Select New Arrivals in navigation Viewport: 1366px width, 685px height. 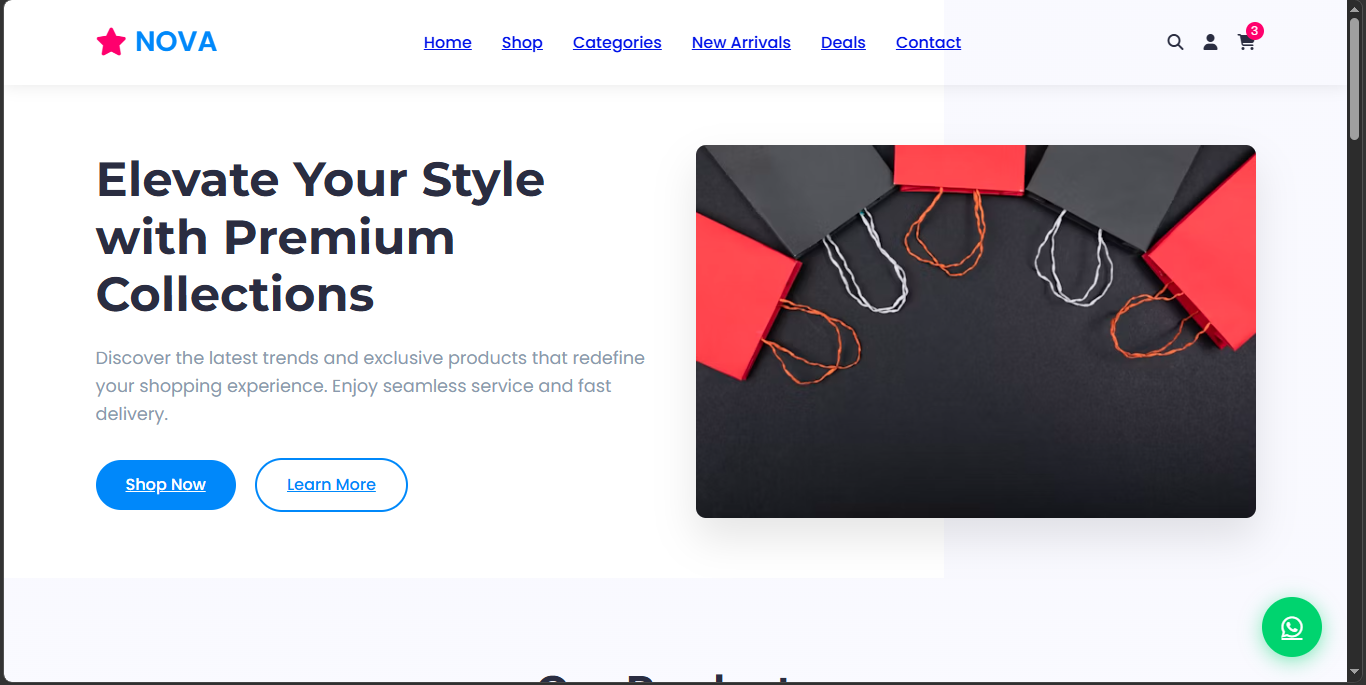741,42
